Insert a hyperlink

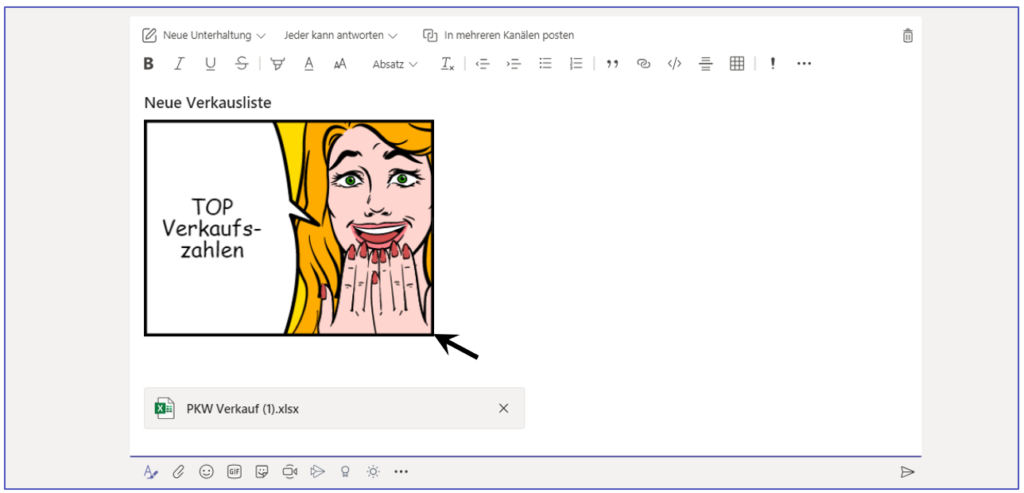click(644, 64)
